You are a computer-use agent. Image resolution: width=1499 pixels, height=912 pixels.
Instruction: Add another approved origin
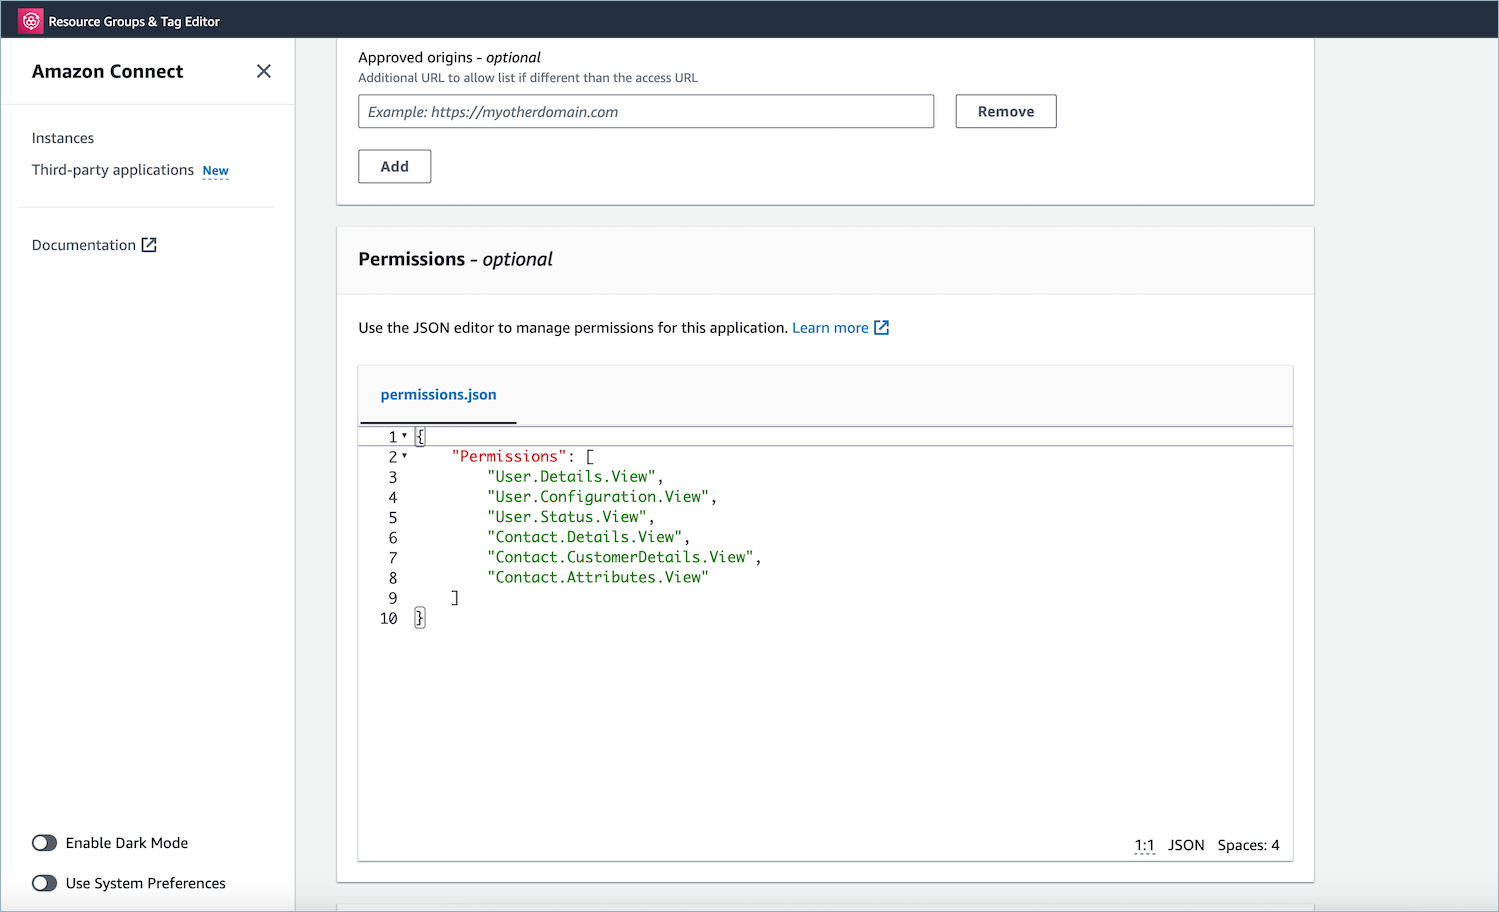pos(395,167)
